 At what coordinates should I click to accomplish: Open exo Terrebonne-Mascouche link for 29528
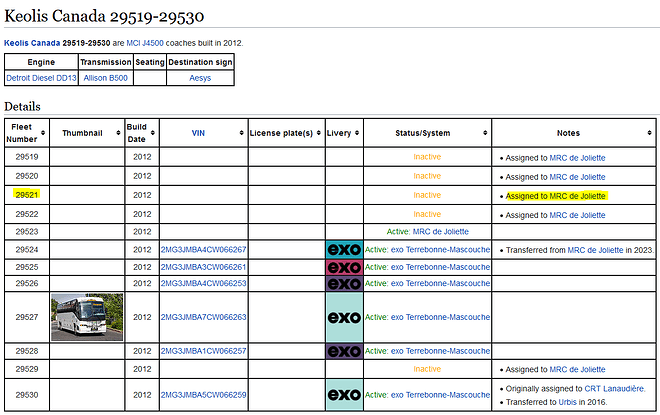tap(440, 351)
